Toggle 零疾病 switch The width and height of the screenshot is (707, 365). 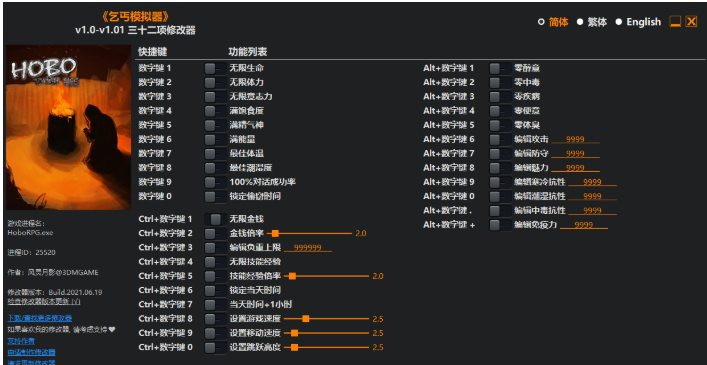[500, 96]
